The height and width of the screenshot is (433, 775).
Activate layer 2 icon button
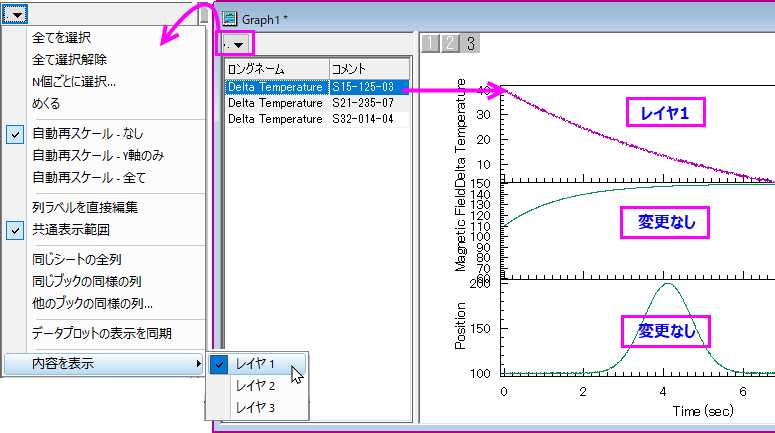pos(450,43)
